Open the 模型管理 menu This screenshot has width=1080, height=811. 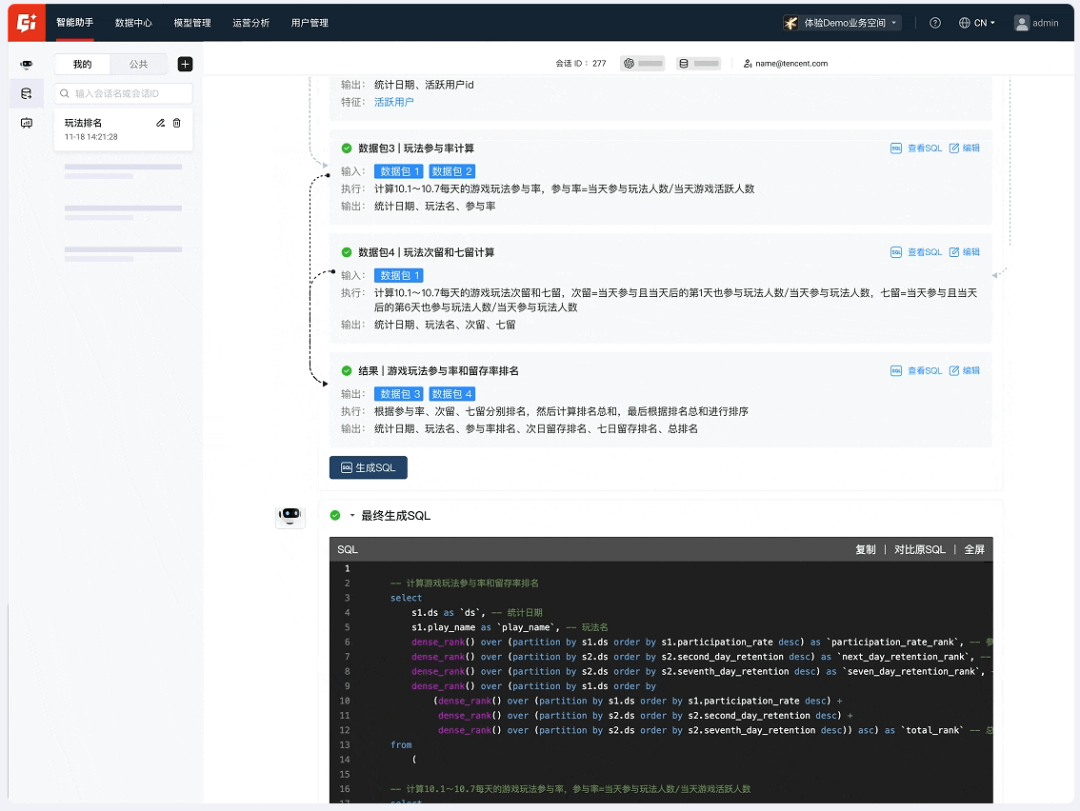click(192, 23)
